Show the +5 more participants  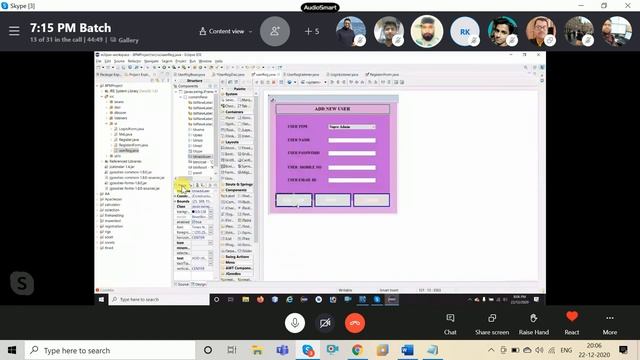(312, 31)
